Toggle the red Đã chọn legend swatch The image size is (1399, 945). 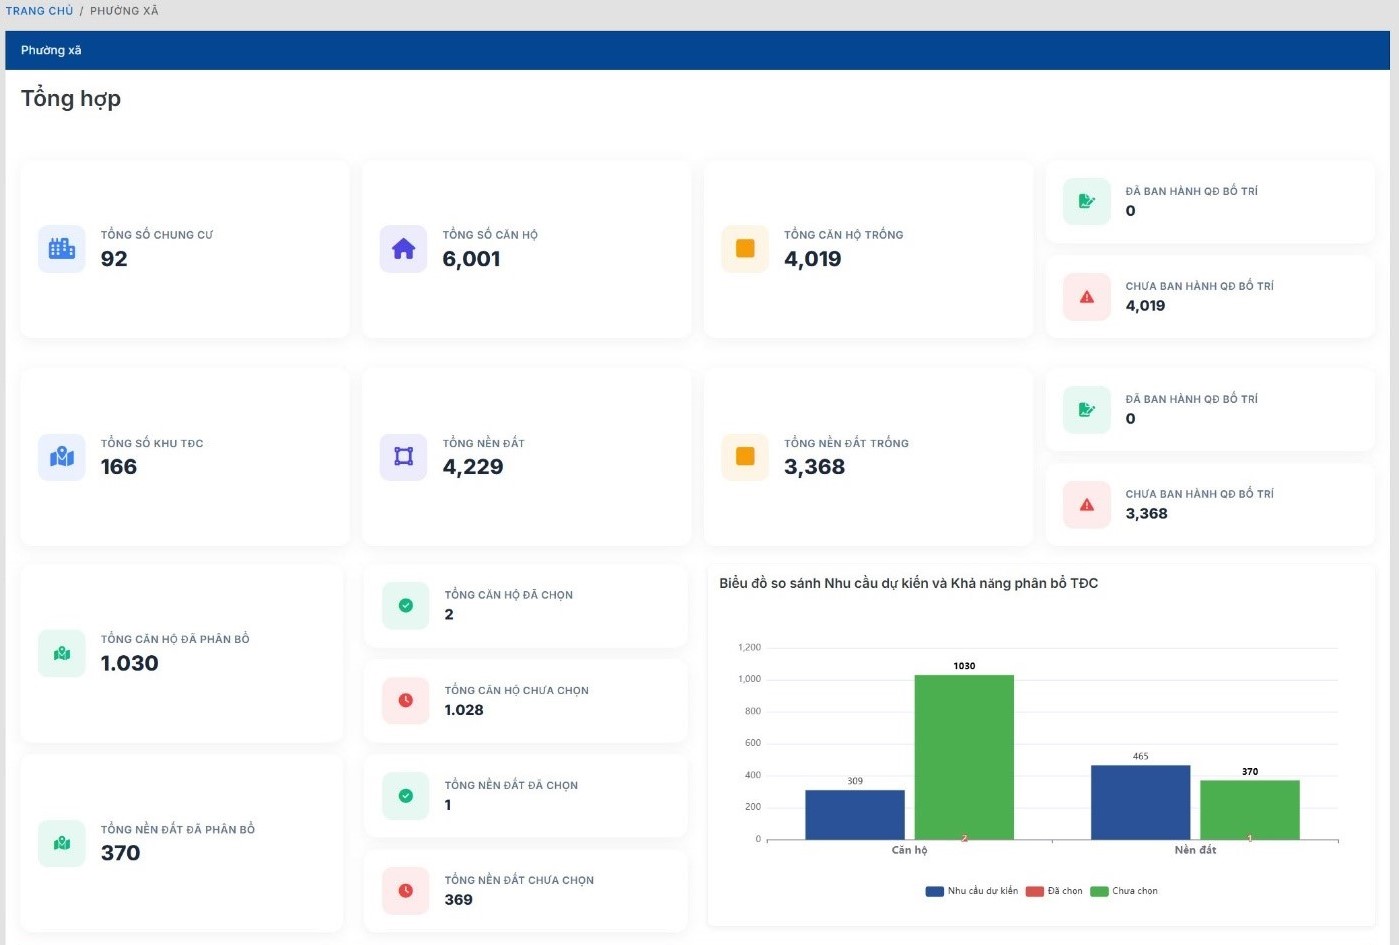(1035, 891)
